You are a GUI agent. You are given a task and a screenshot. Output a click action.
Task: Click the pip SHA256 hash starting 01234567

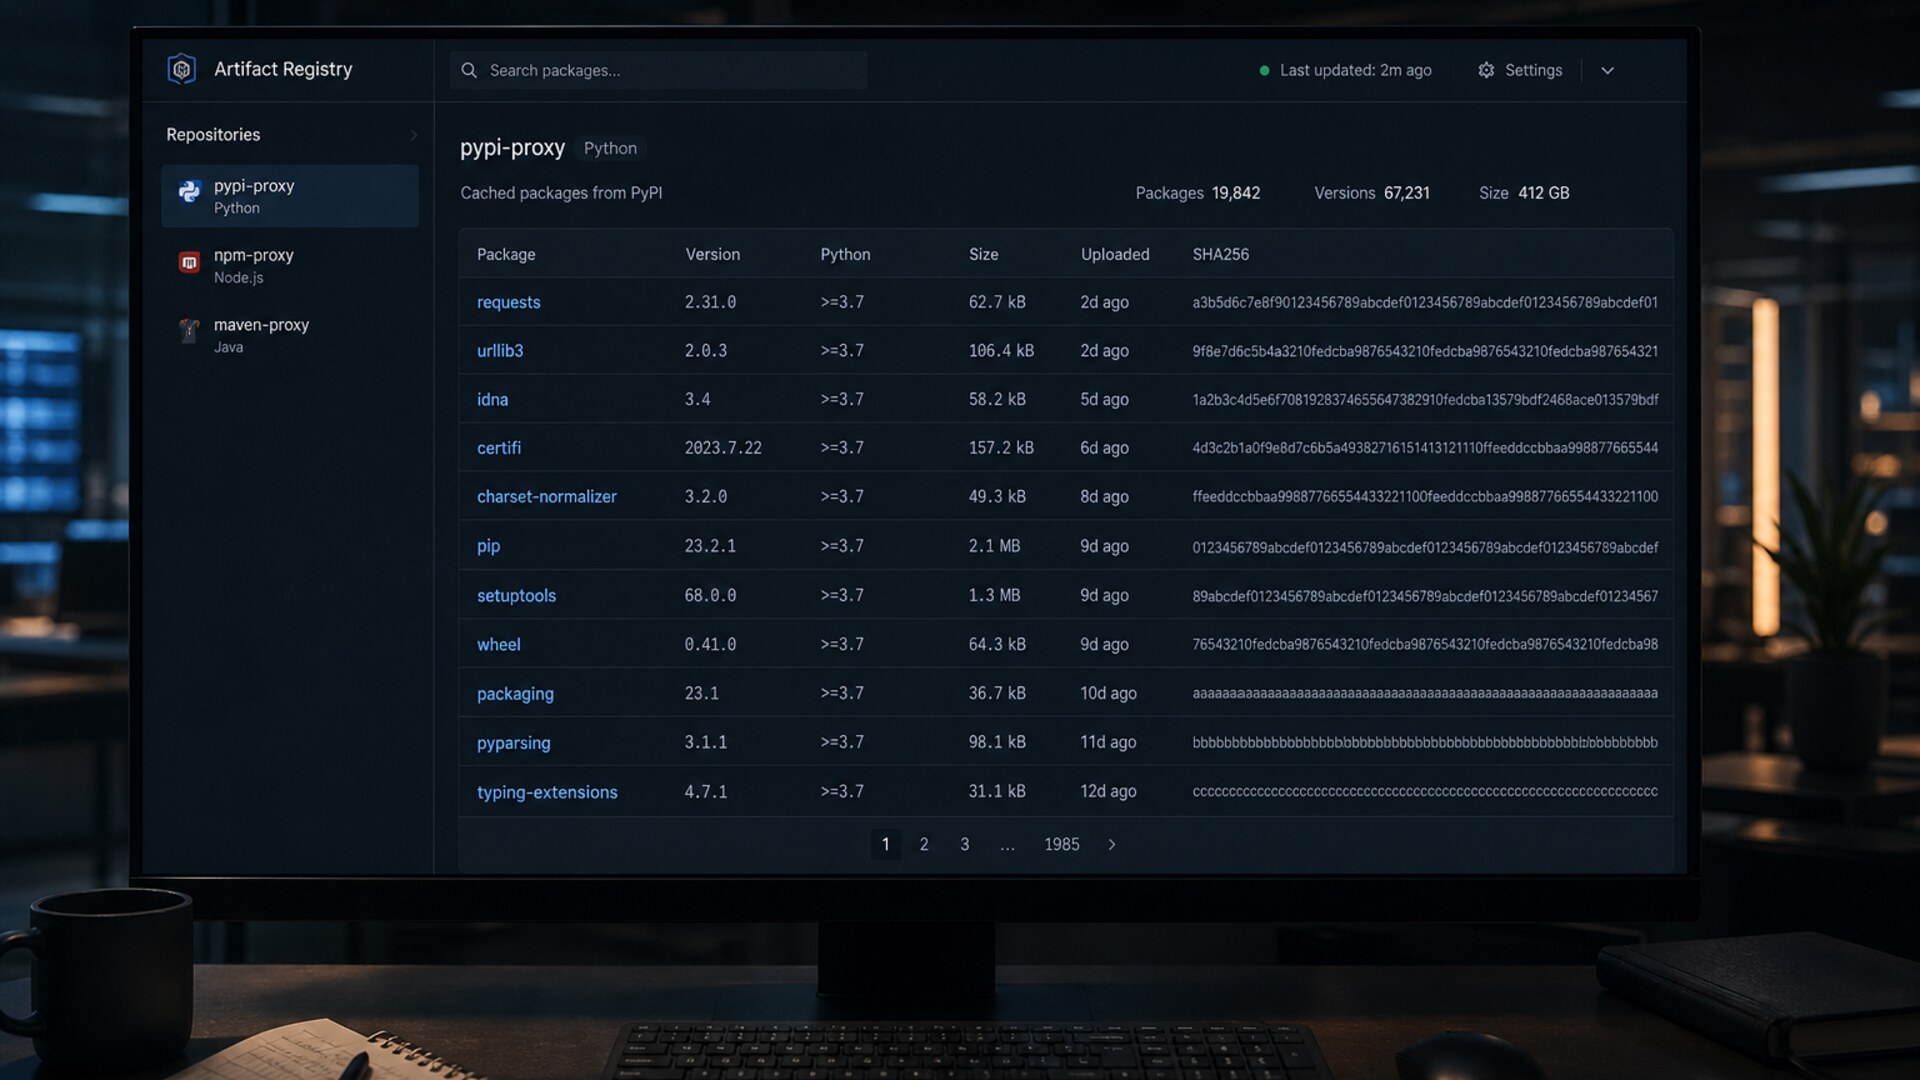pyautogui.click(x=1425, y=547)
